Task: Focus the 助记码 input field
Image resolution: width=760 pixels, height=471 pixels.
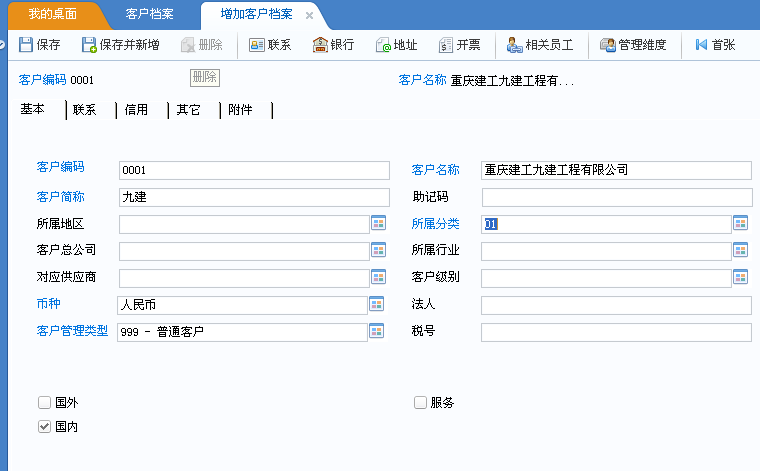Action: click(617, 197)
